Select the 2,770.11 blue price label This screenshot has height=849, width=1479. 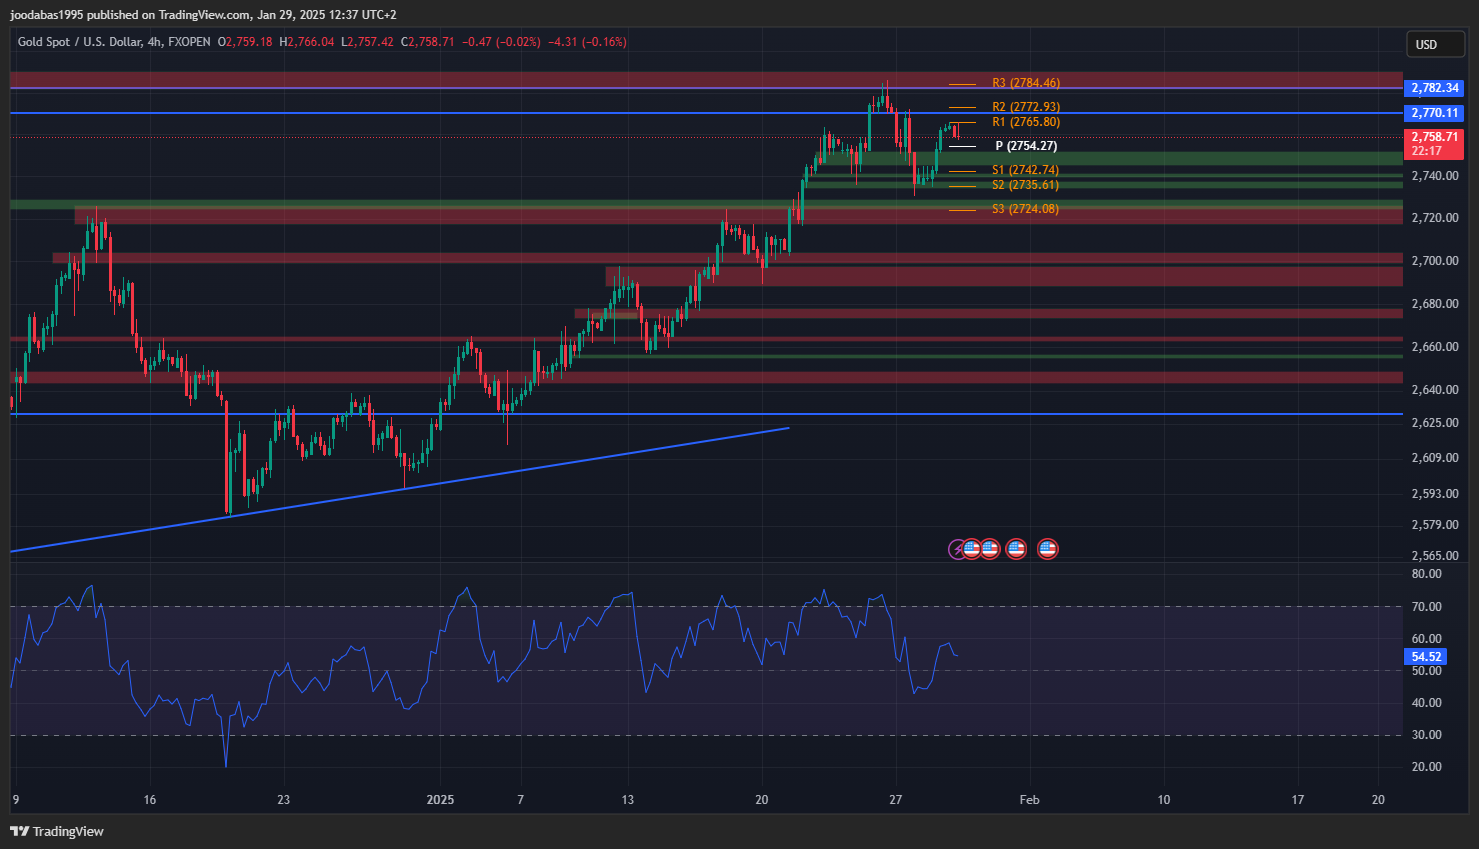point(1434,113)
